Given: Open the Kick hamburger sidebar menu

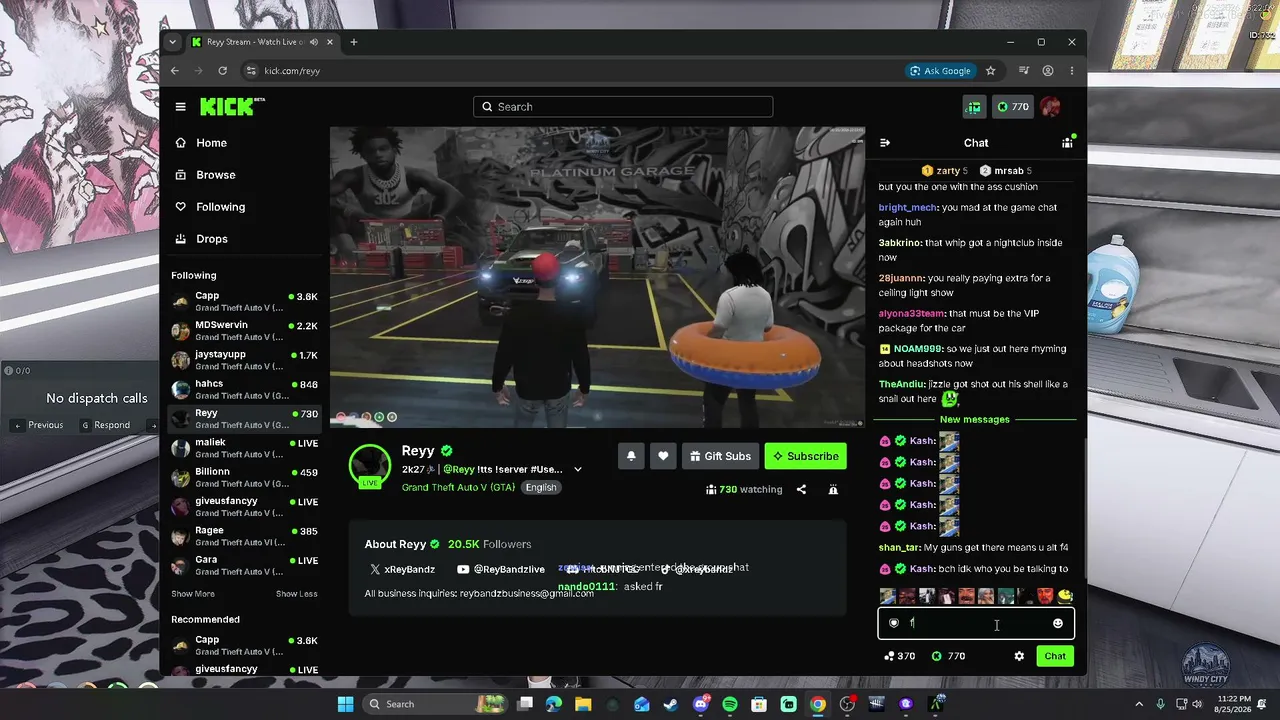Looking at the screenshot, I should pyautogui.click(x=180, y=107).
